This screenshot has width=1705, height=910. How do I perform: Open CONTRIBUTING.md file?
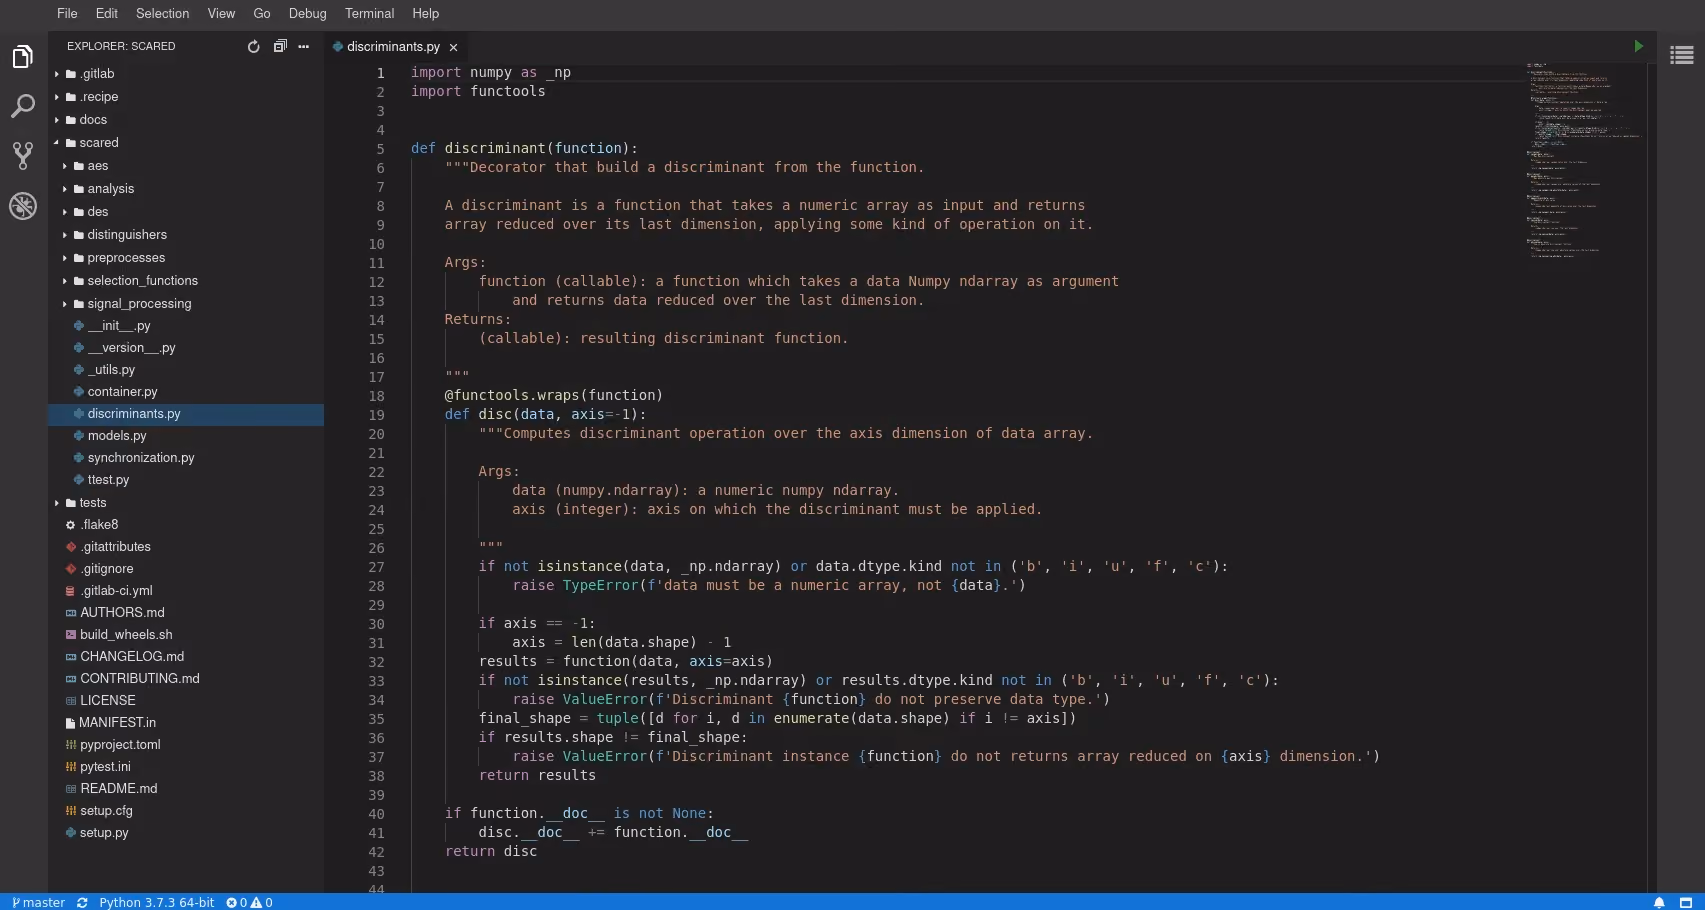pyautogui.click(x=186, y=679)
